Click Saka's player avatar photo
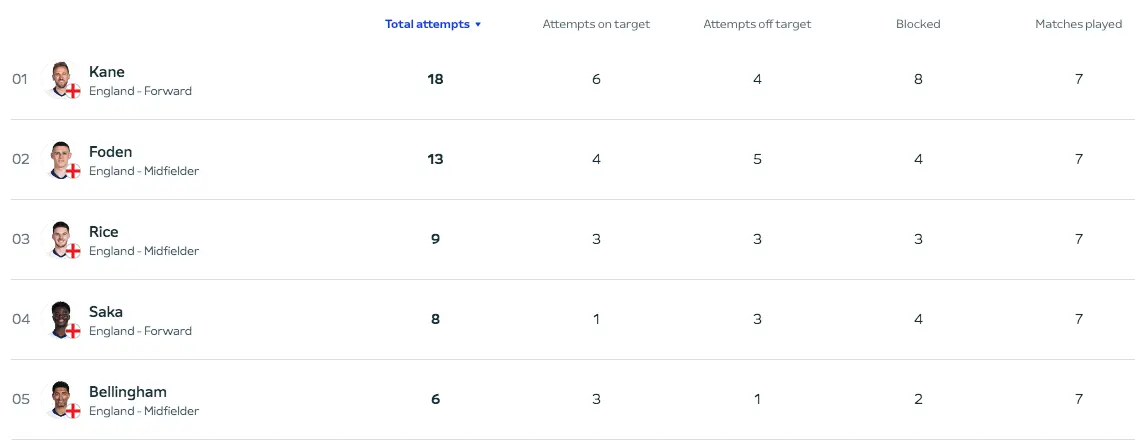The image size is (1135, 440). 61,319
